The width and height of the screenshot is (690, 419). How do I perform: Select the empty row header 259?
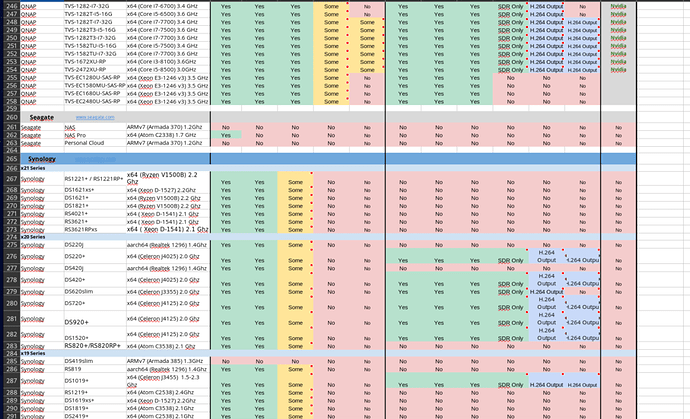pos(11,109)
